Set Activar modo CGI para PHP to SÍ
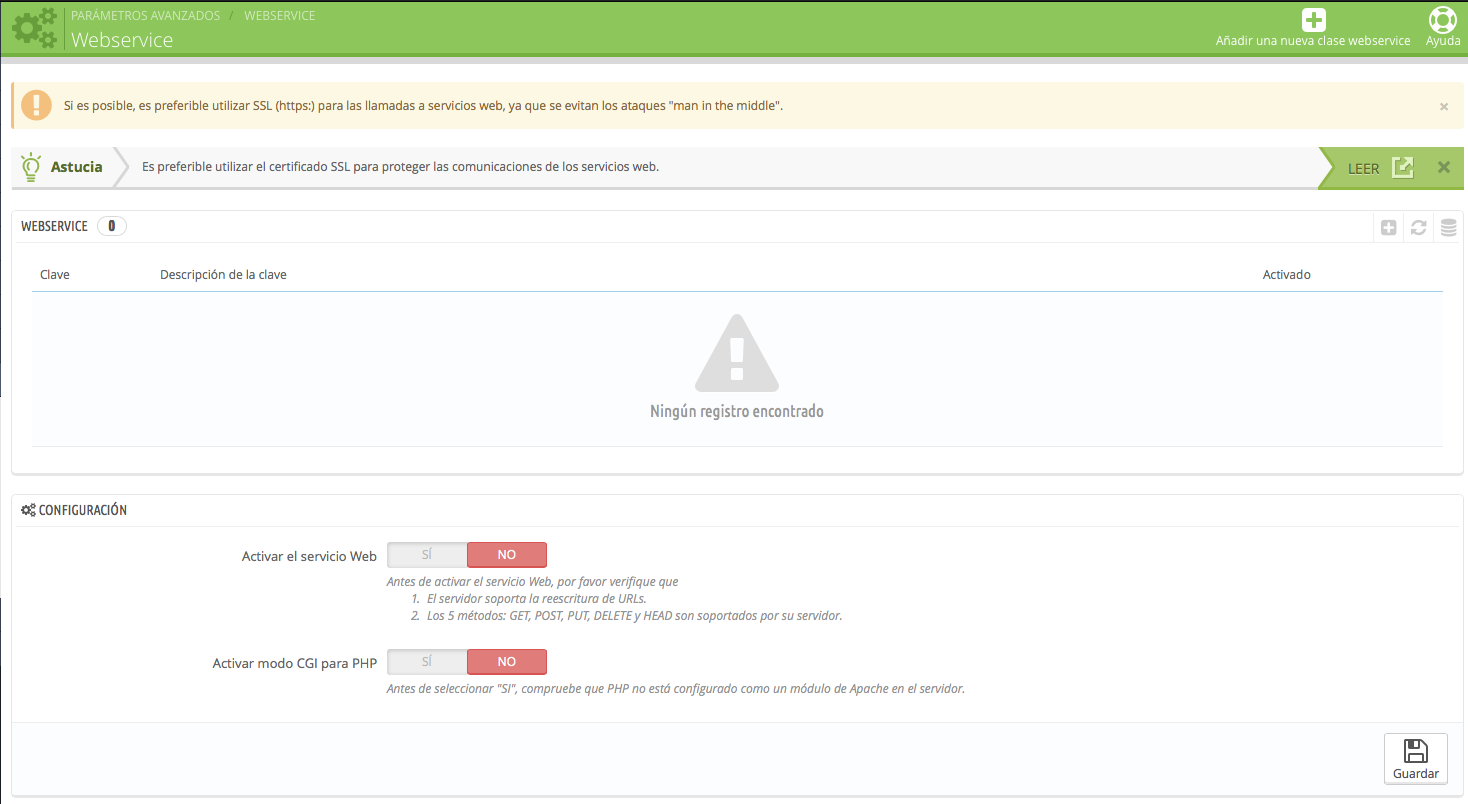This screenshot has width=1468, height=804. click(x=427, y=662)
